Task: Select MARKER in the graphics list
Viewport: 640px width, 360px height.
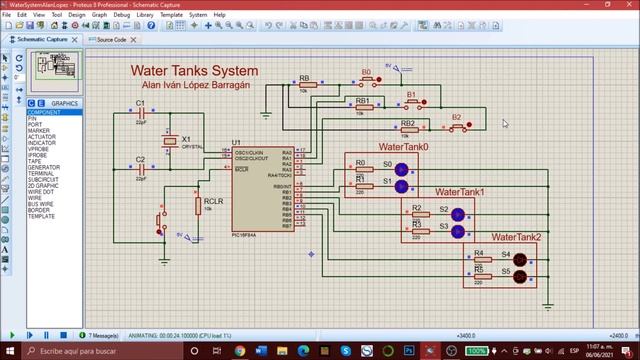Action: pyautogui.click(x=39, y=131)
